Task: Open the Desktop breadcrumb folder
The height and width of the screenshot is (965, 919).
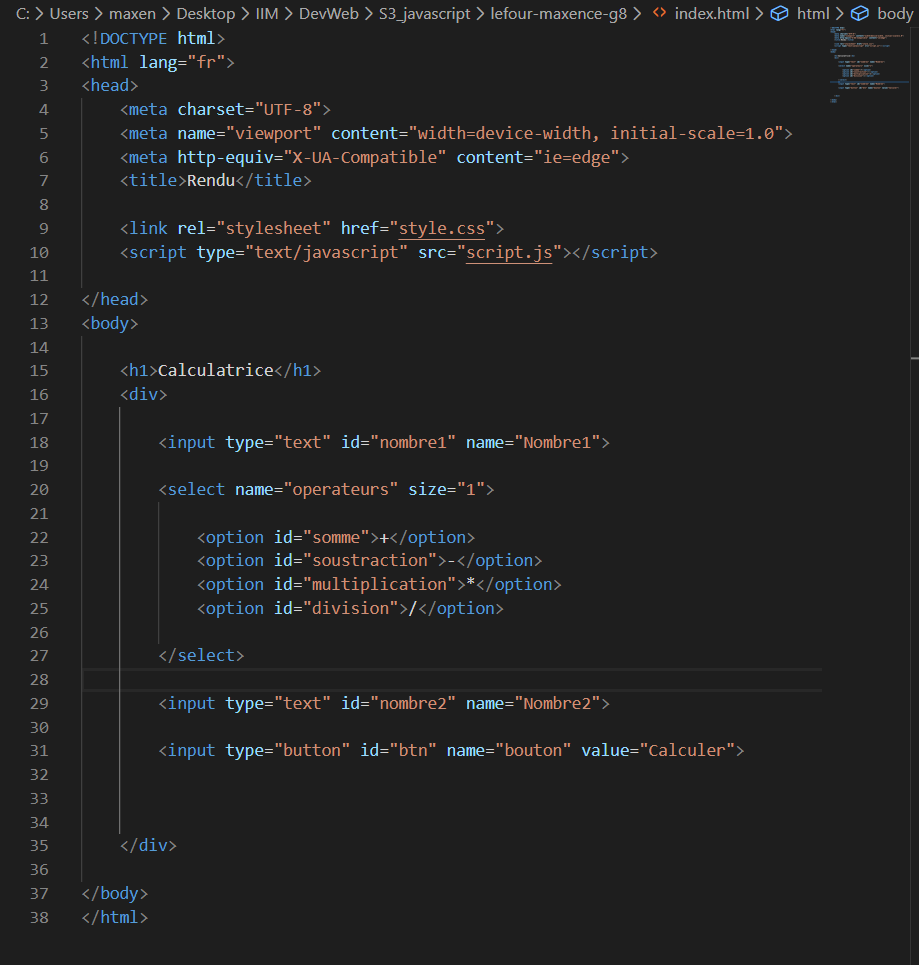Action: [206, 14]
